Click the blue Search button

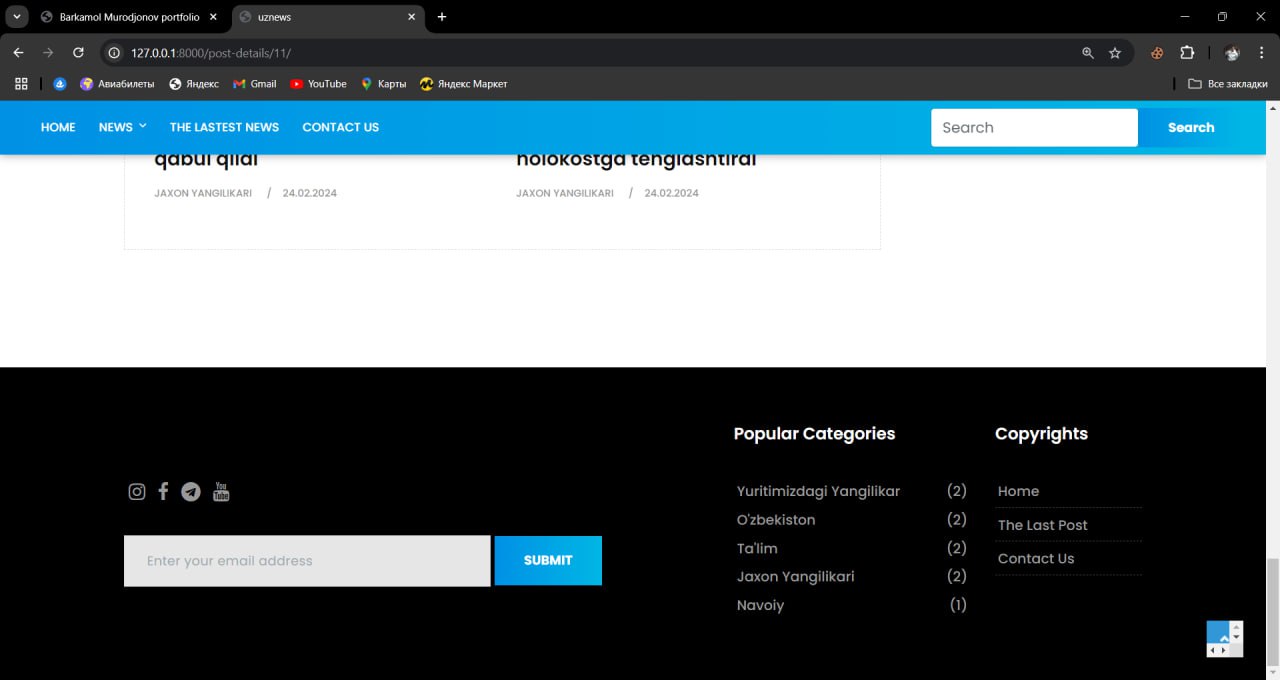click(1191, 127)
